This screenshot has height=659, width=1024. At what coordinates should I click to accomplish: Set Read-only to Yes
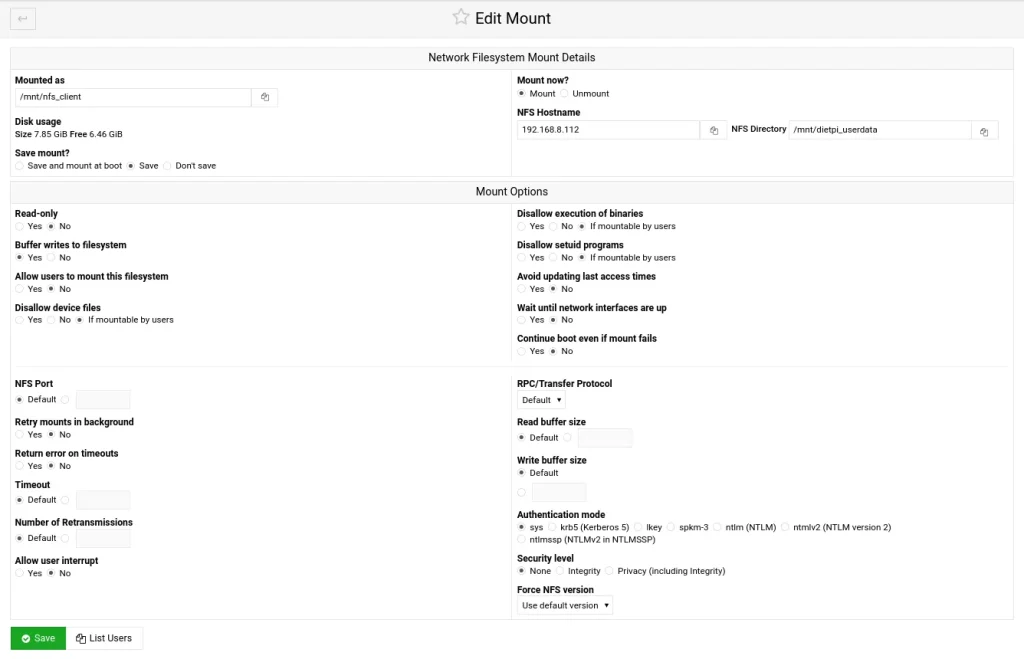pos(20,226)
